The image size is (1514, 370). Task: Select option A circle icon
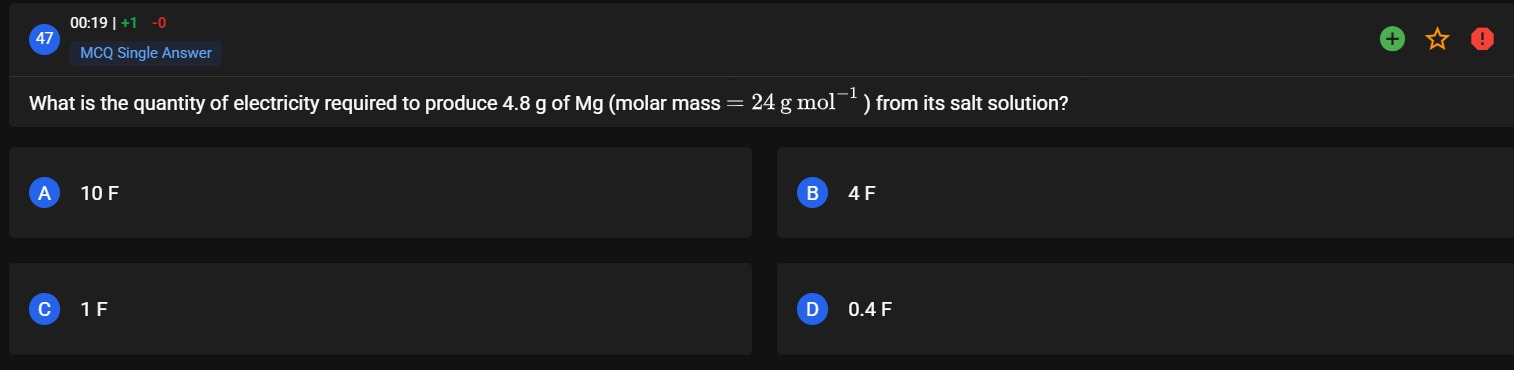point(44,193)
